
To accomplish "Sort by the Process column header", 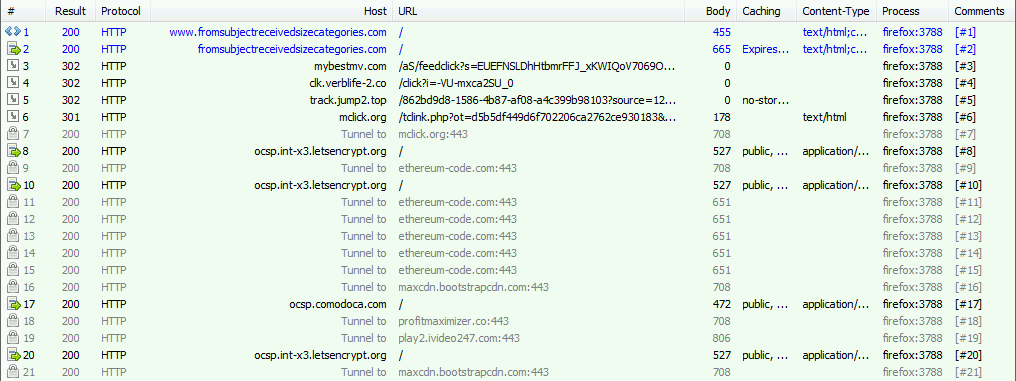I will [912, 11].
